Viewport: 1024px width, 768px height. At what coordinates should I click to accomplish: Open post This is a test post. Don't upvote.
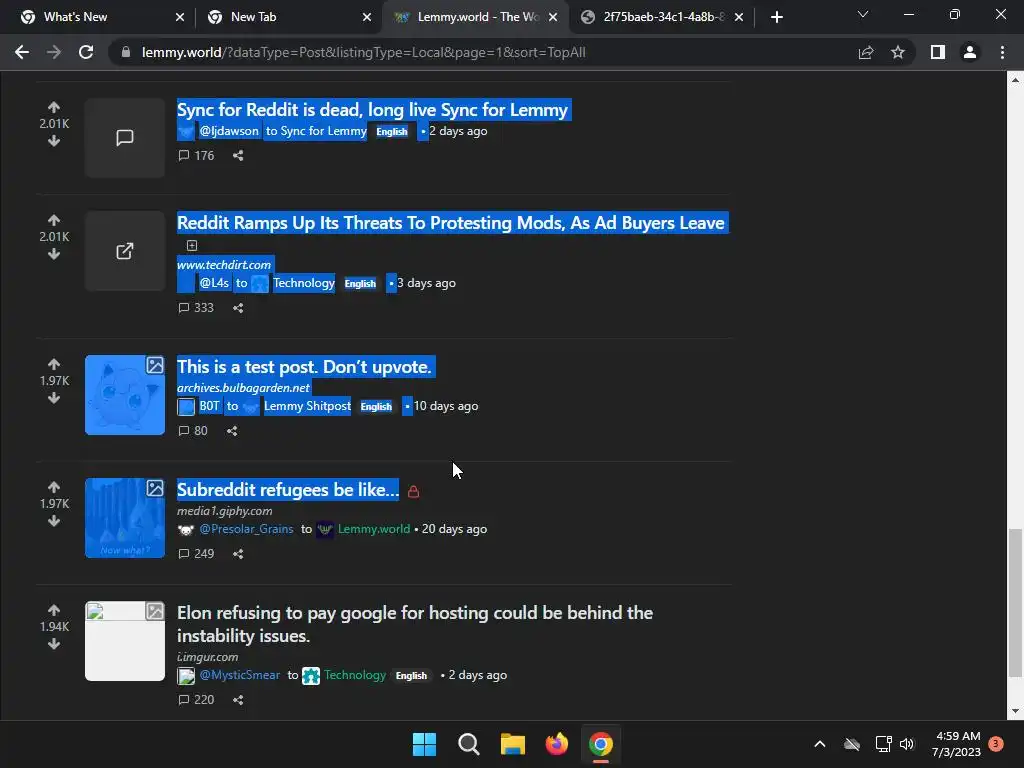tap(304, 367)
